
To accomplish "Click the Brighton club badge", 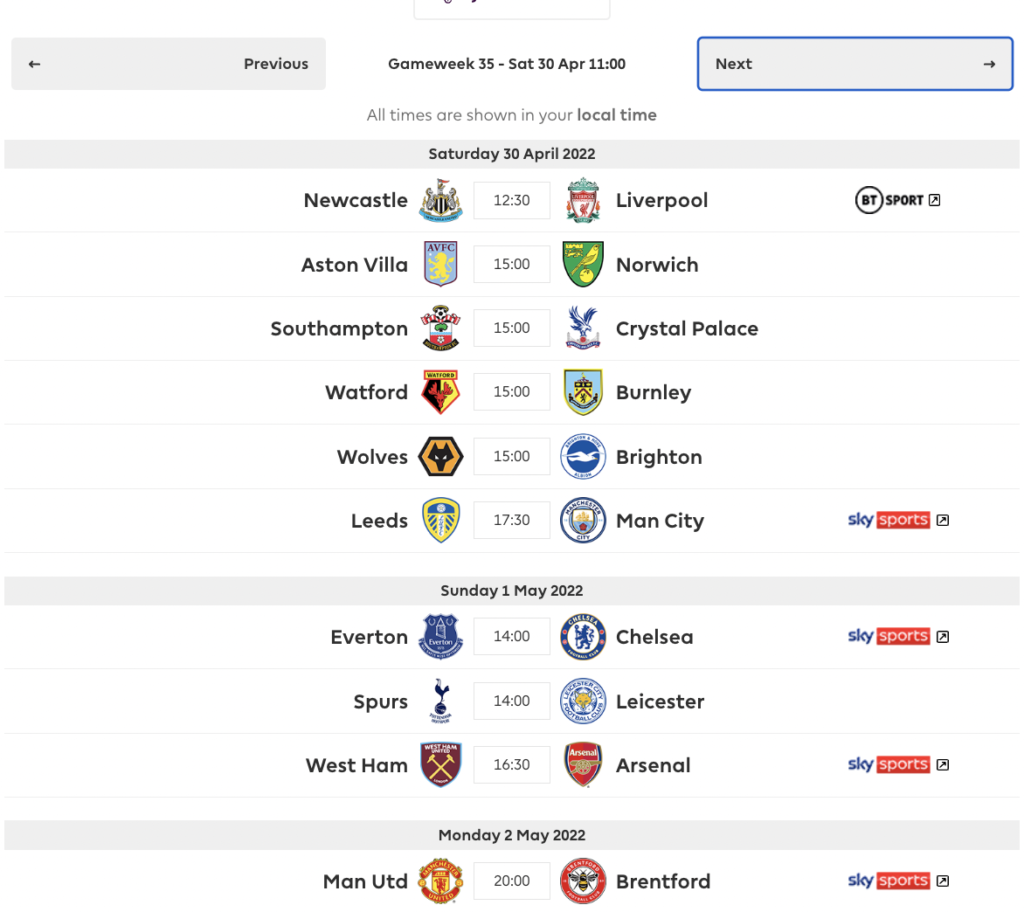I will pyautogui.click(x=583, y=456).
